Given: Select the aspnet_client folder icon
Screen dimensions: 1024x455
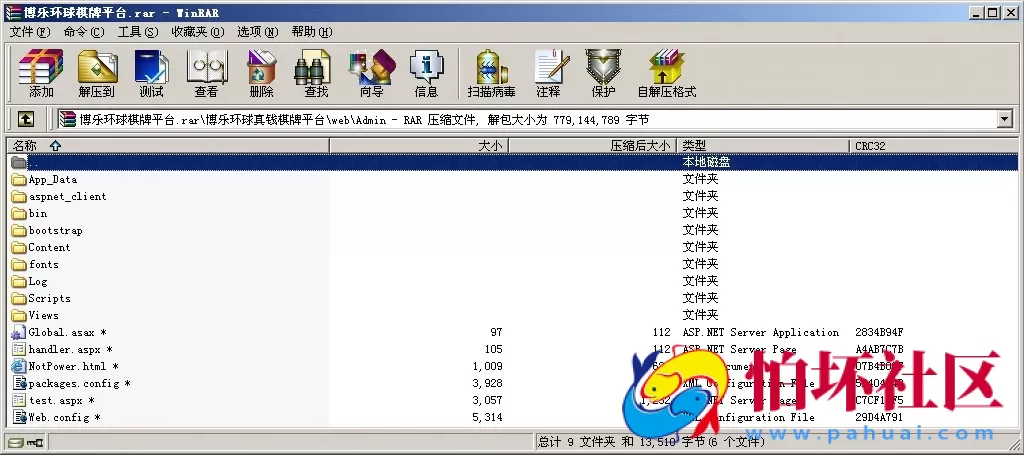Looking at the screenshot, I should pos(19,196).
